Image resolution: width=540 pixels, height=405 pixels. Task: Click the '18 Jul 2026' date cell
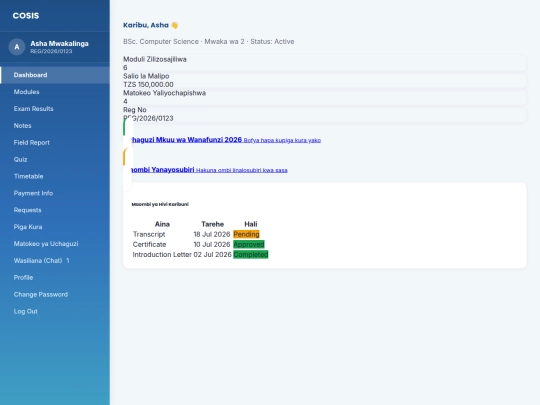(212, 234)
